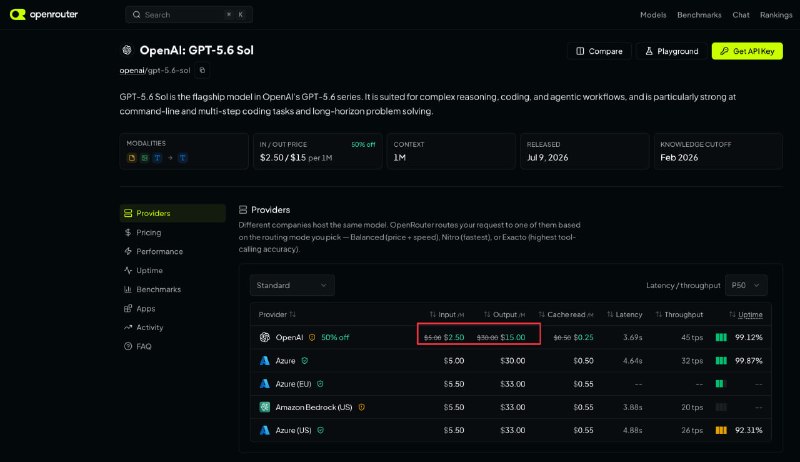
Task: Open the Standard routing dropdown
Action: (x=292, y=285)
